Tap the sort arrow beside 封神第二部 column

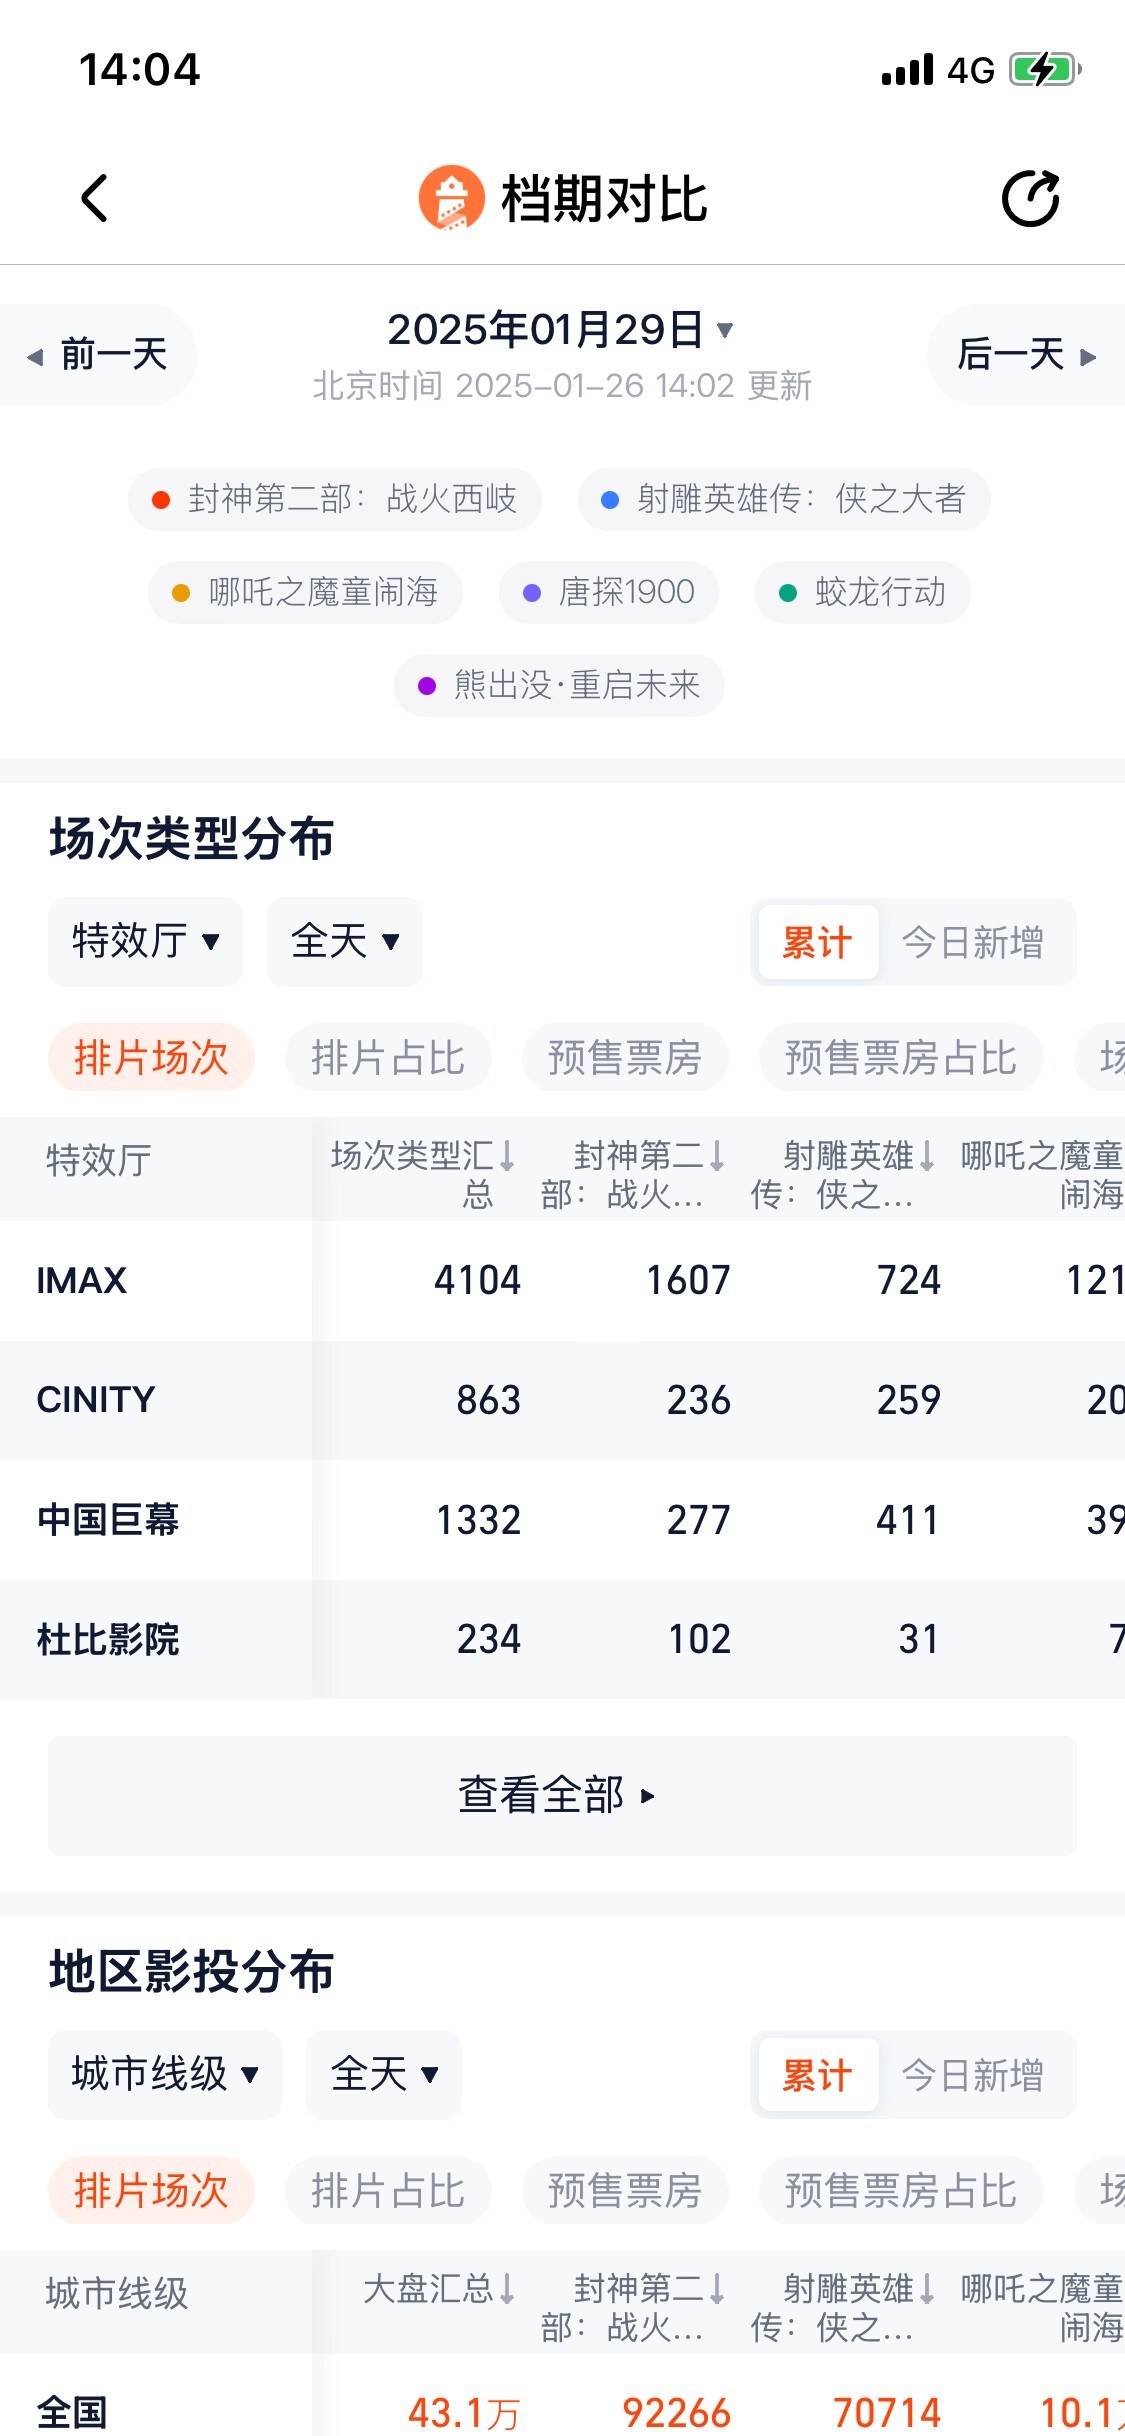pos(717,1156)
